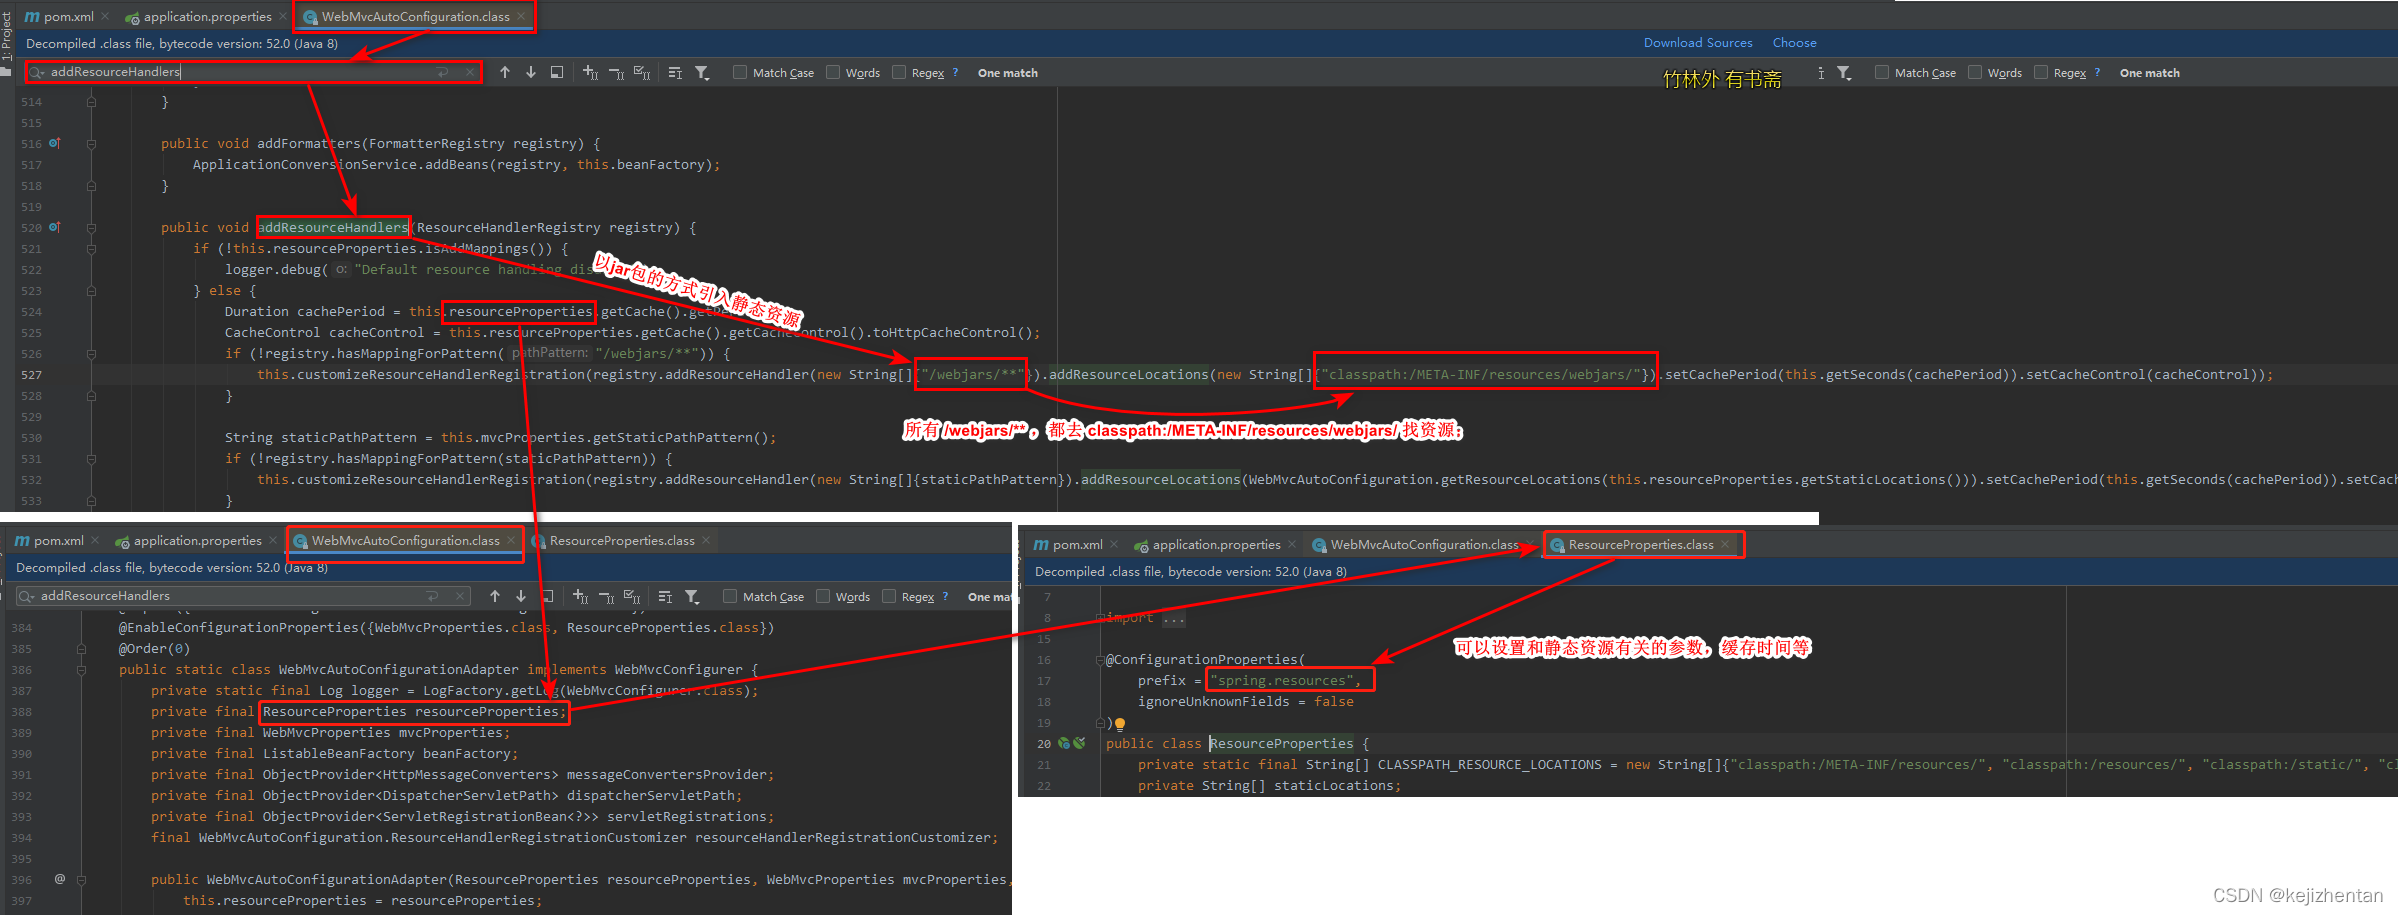Open search history magnifier dropdown in top search field
The height and width of the screenshot is (915, 2398).
pos(37,72)
